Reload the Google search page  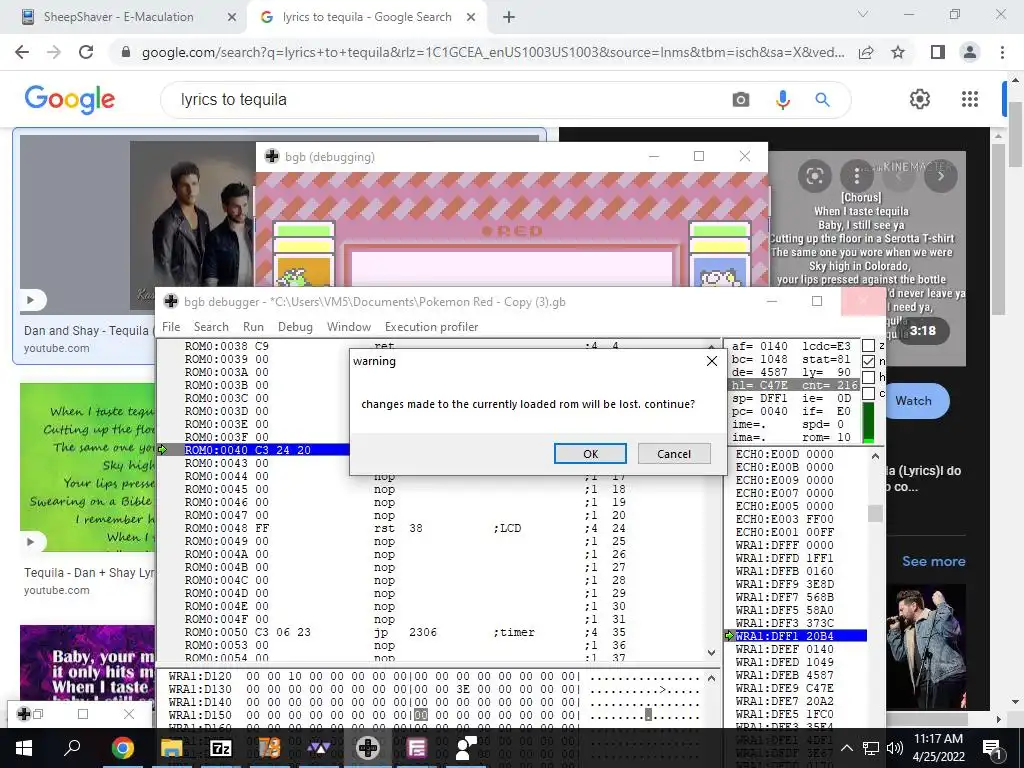click(x=86, y=52)
